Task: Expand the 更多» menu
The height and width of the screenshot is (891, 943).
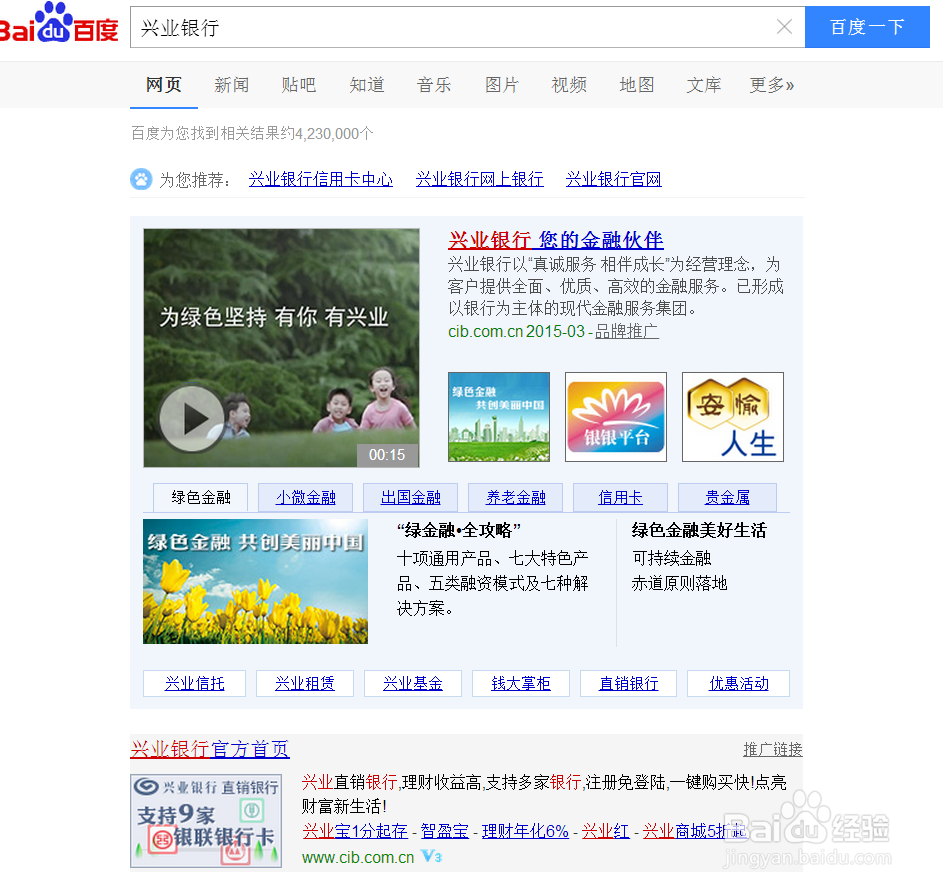Action: [772, 85]
